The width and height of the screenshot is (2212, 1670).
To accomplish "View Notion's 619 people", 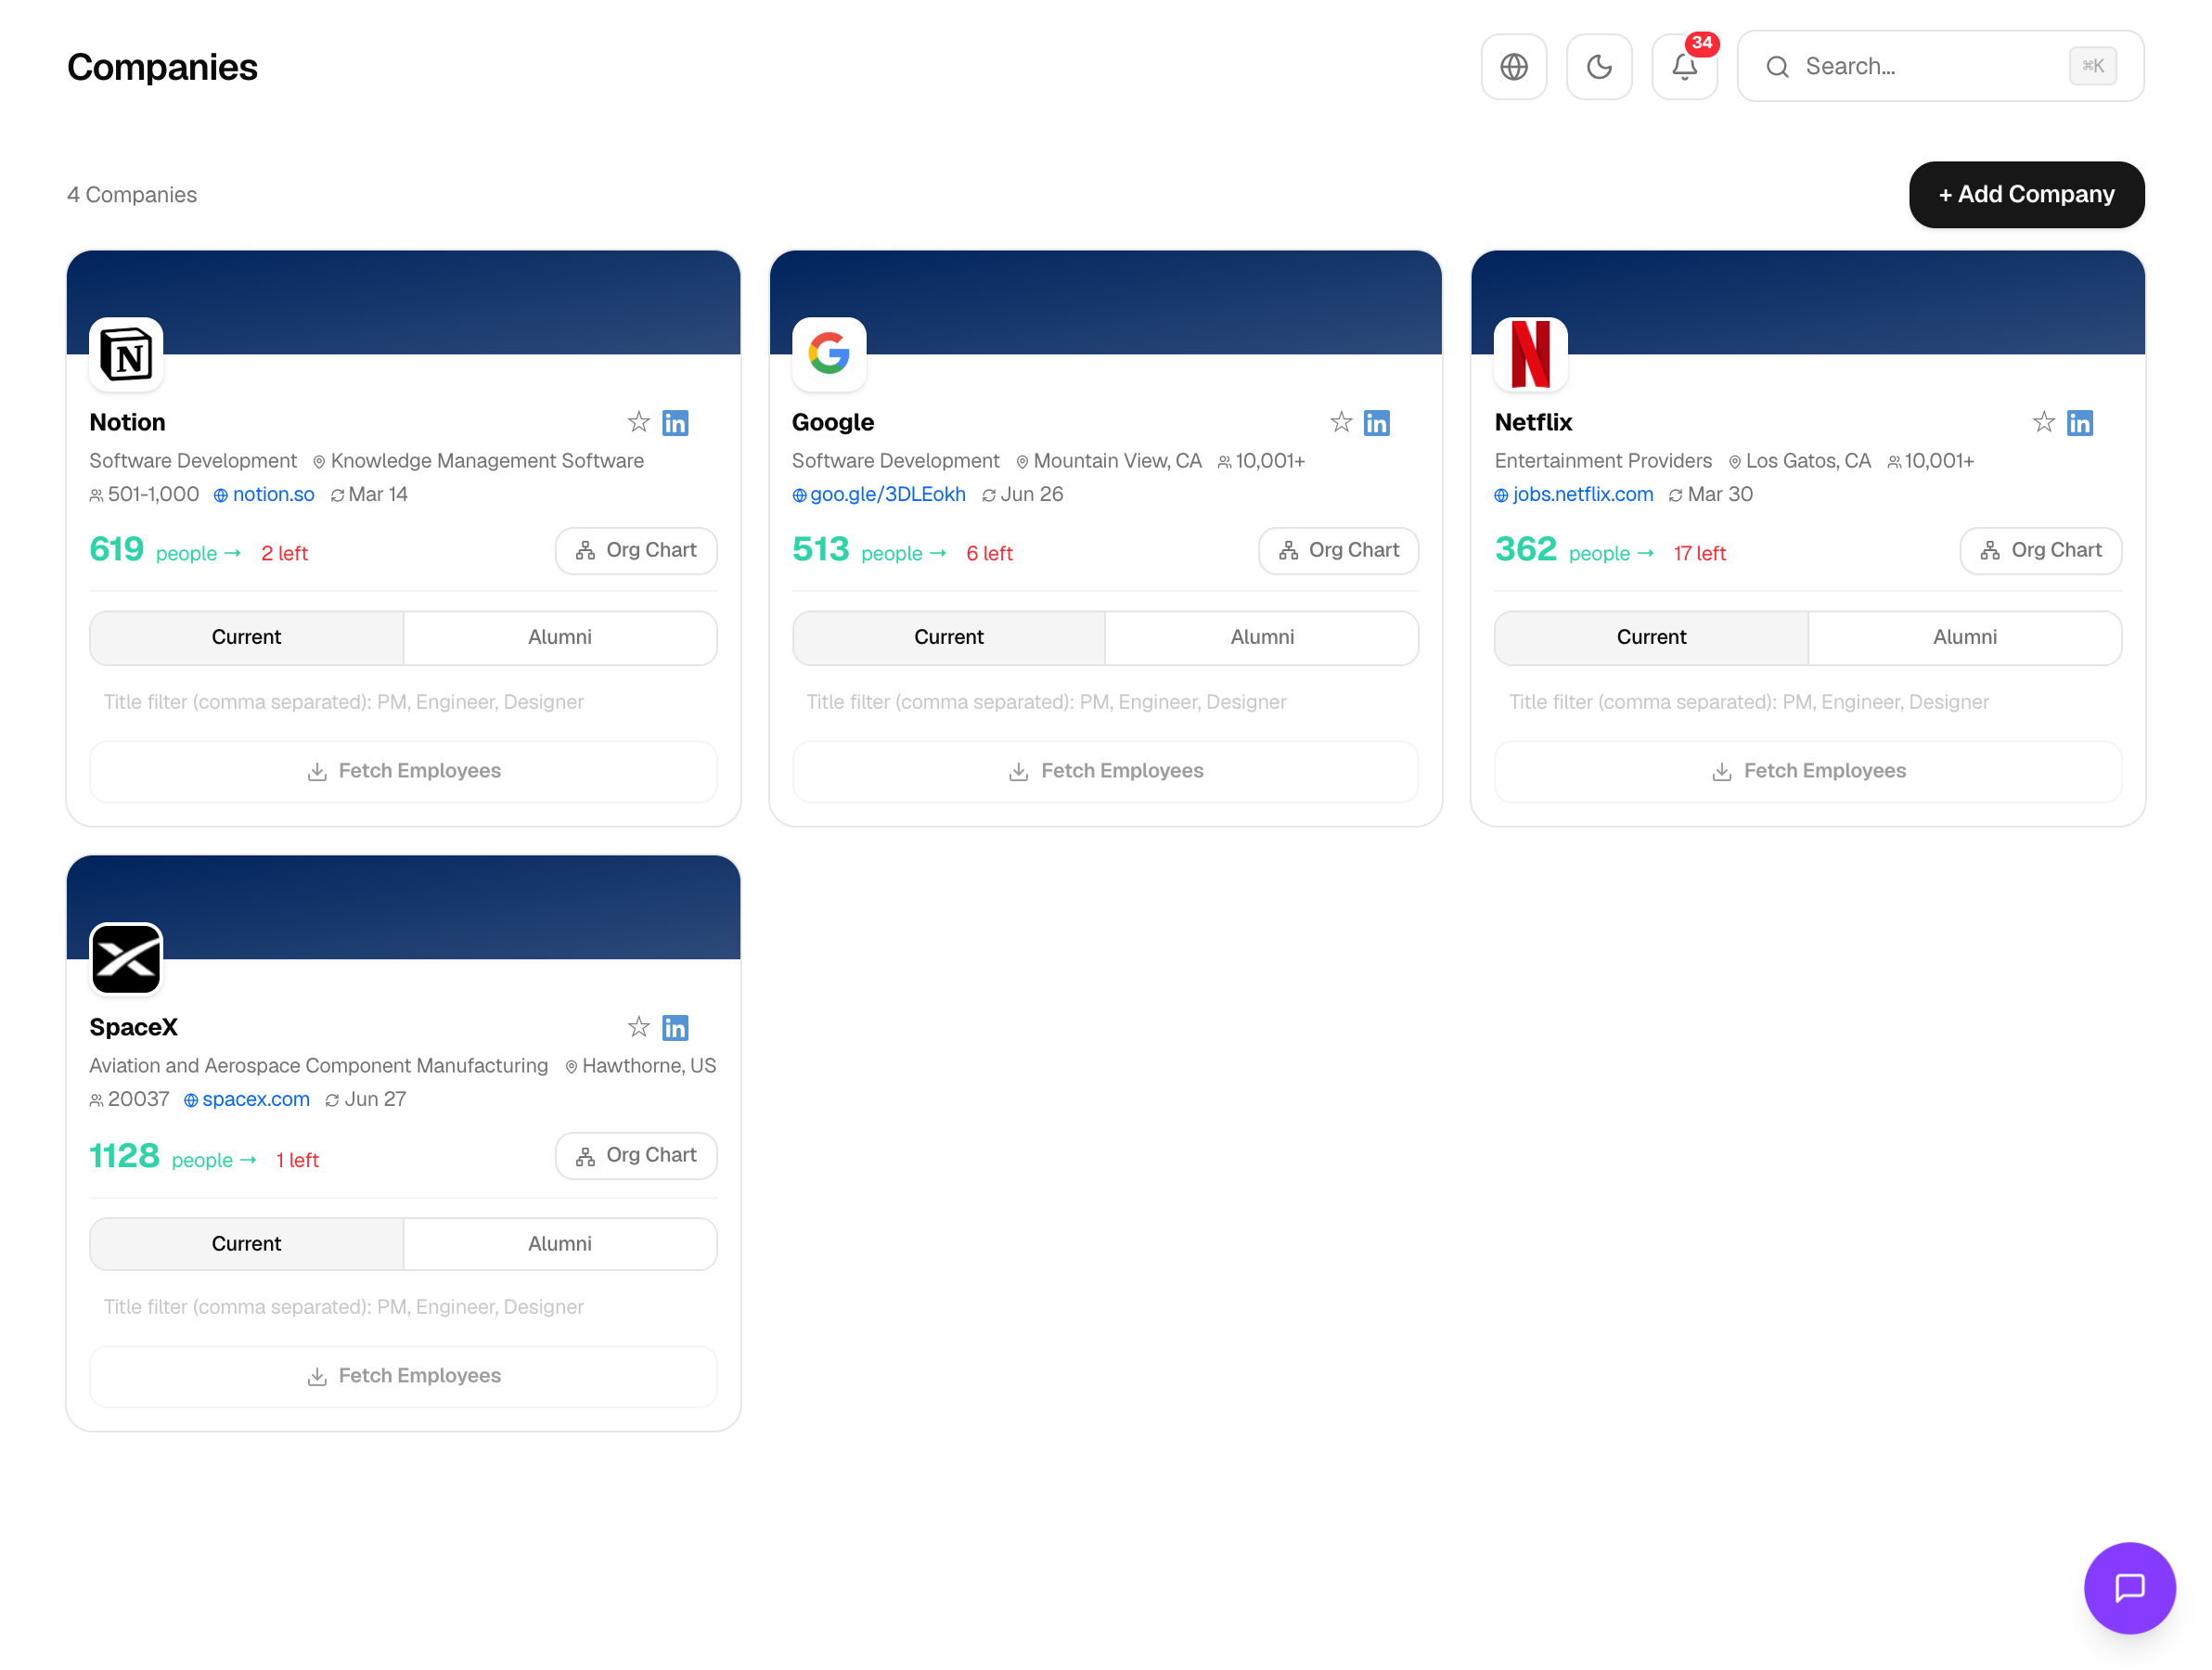I will coord(165,550).
